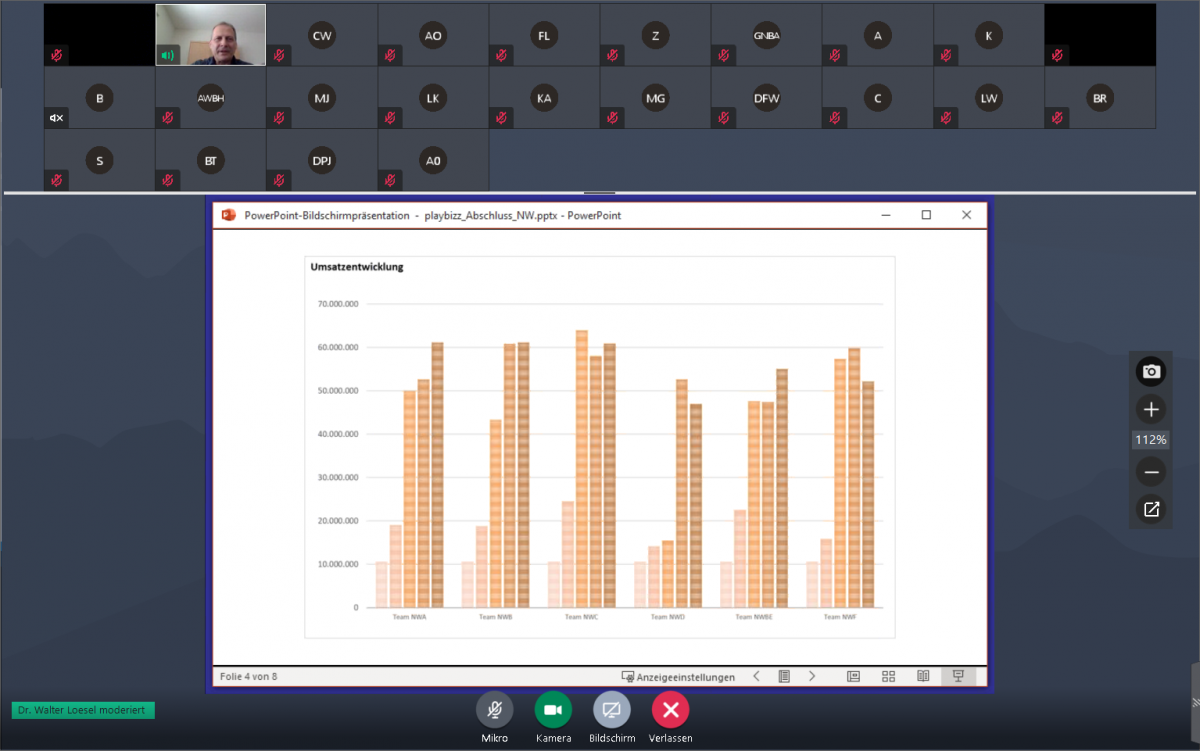Click the 112% zoom level indicator
Viewport: 1200px width, 751px height.
(1151, 440)
